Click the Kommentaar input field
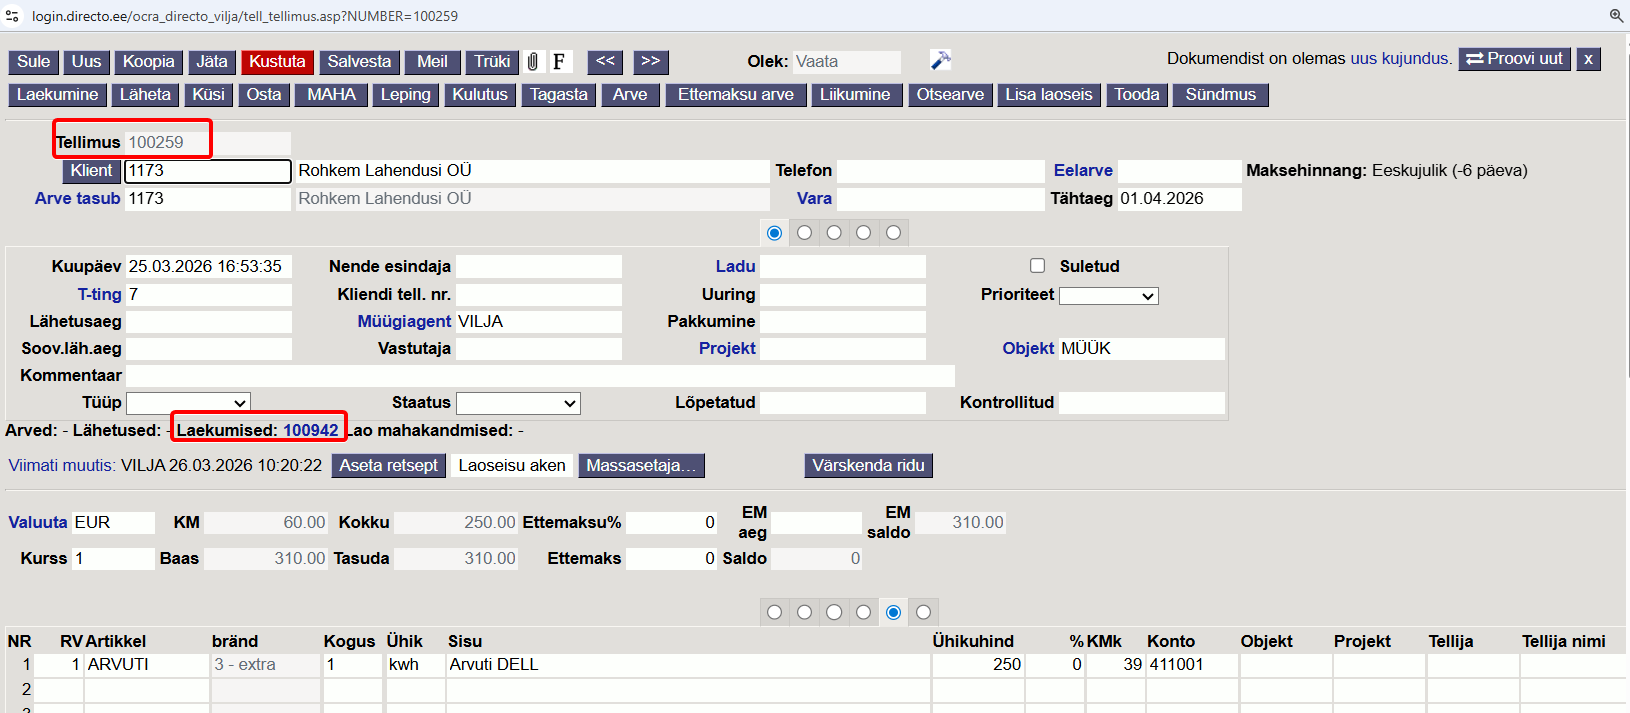 [x=540, y=376]
